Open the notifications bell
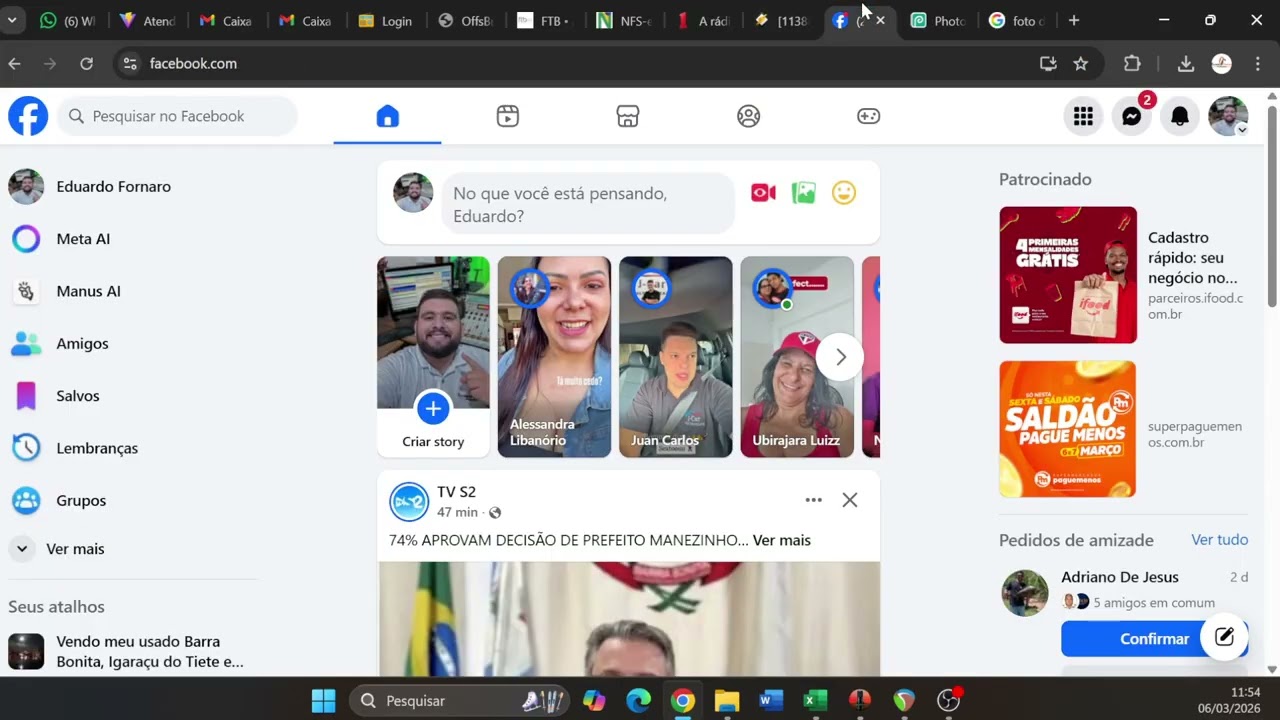 pyautogui.click(x=1180, y=116)
